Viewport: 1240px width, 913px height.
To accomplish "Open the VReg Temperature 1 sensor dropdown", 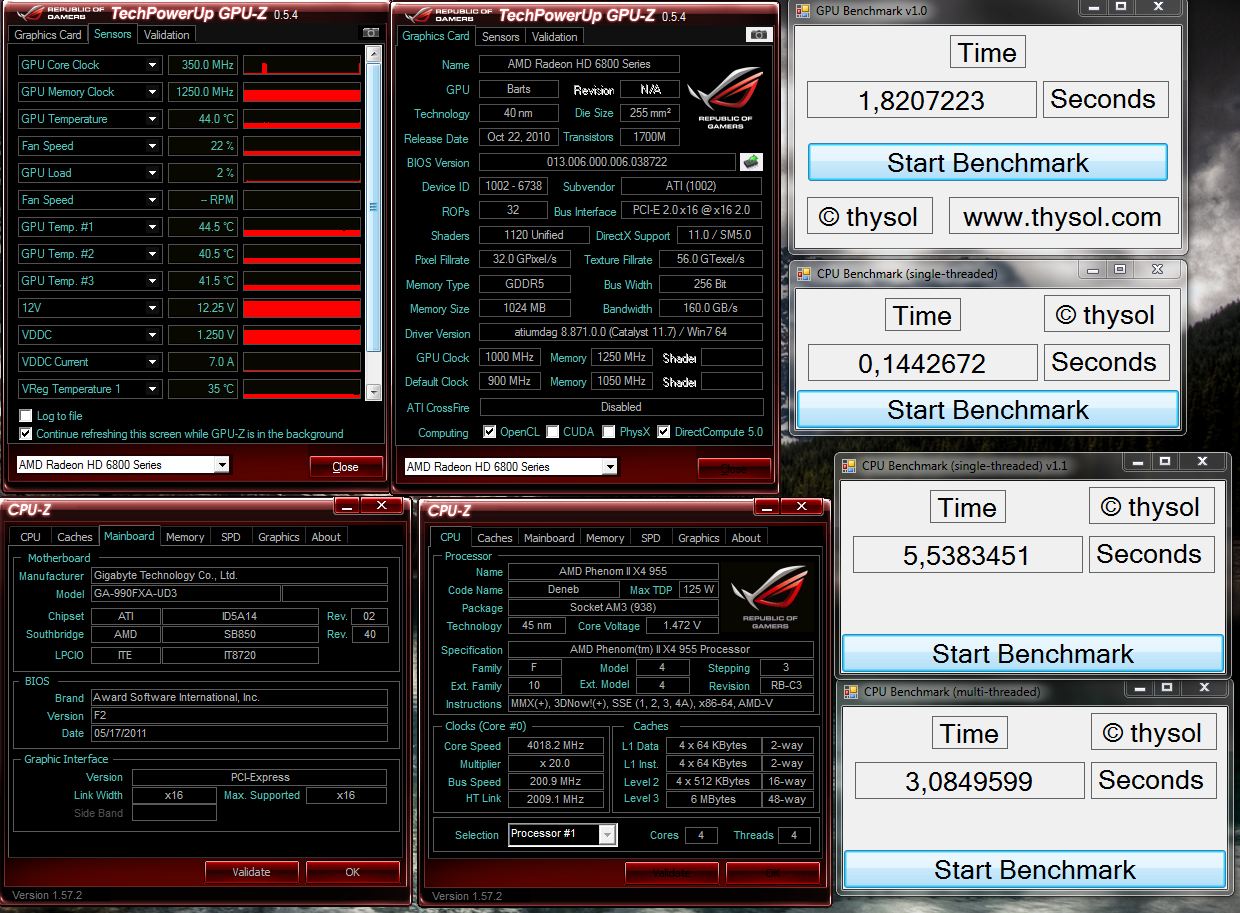I will coord(153,389).
